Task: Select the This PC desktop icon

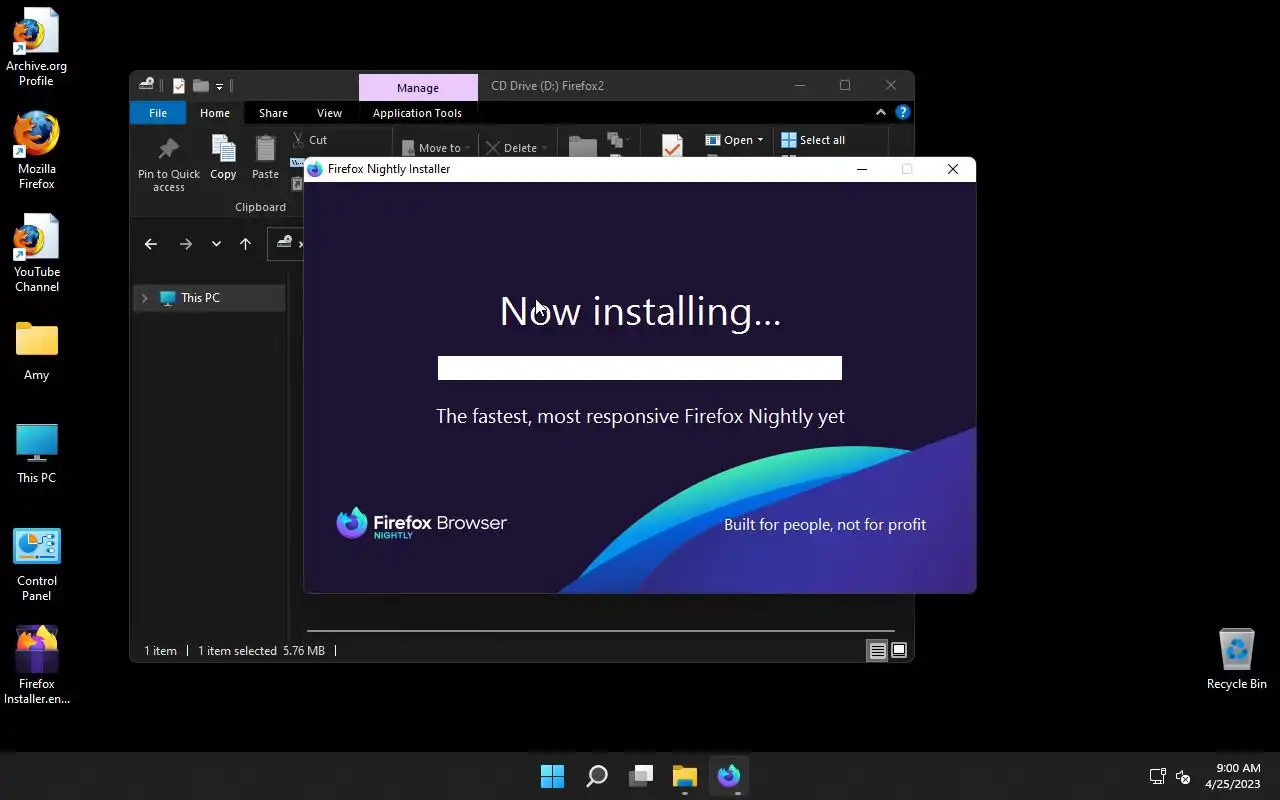Action: pyautogui.click(x=36, y=453)
